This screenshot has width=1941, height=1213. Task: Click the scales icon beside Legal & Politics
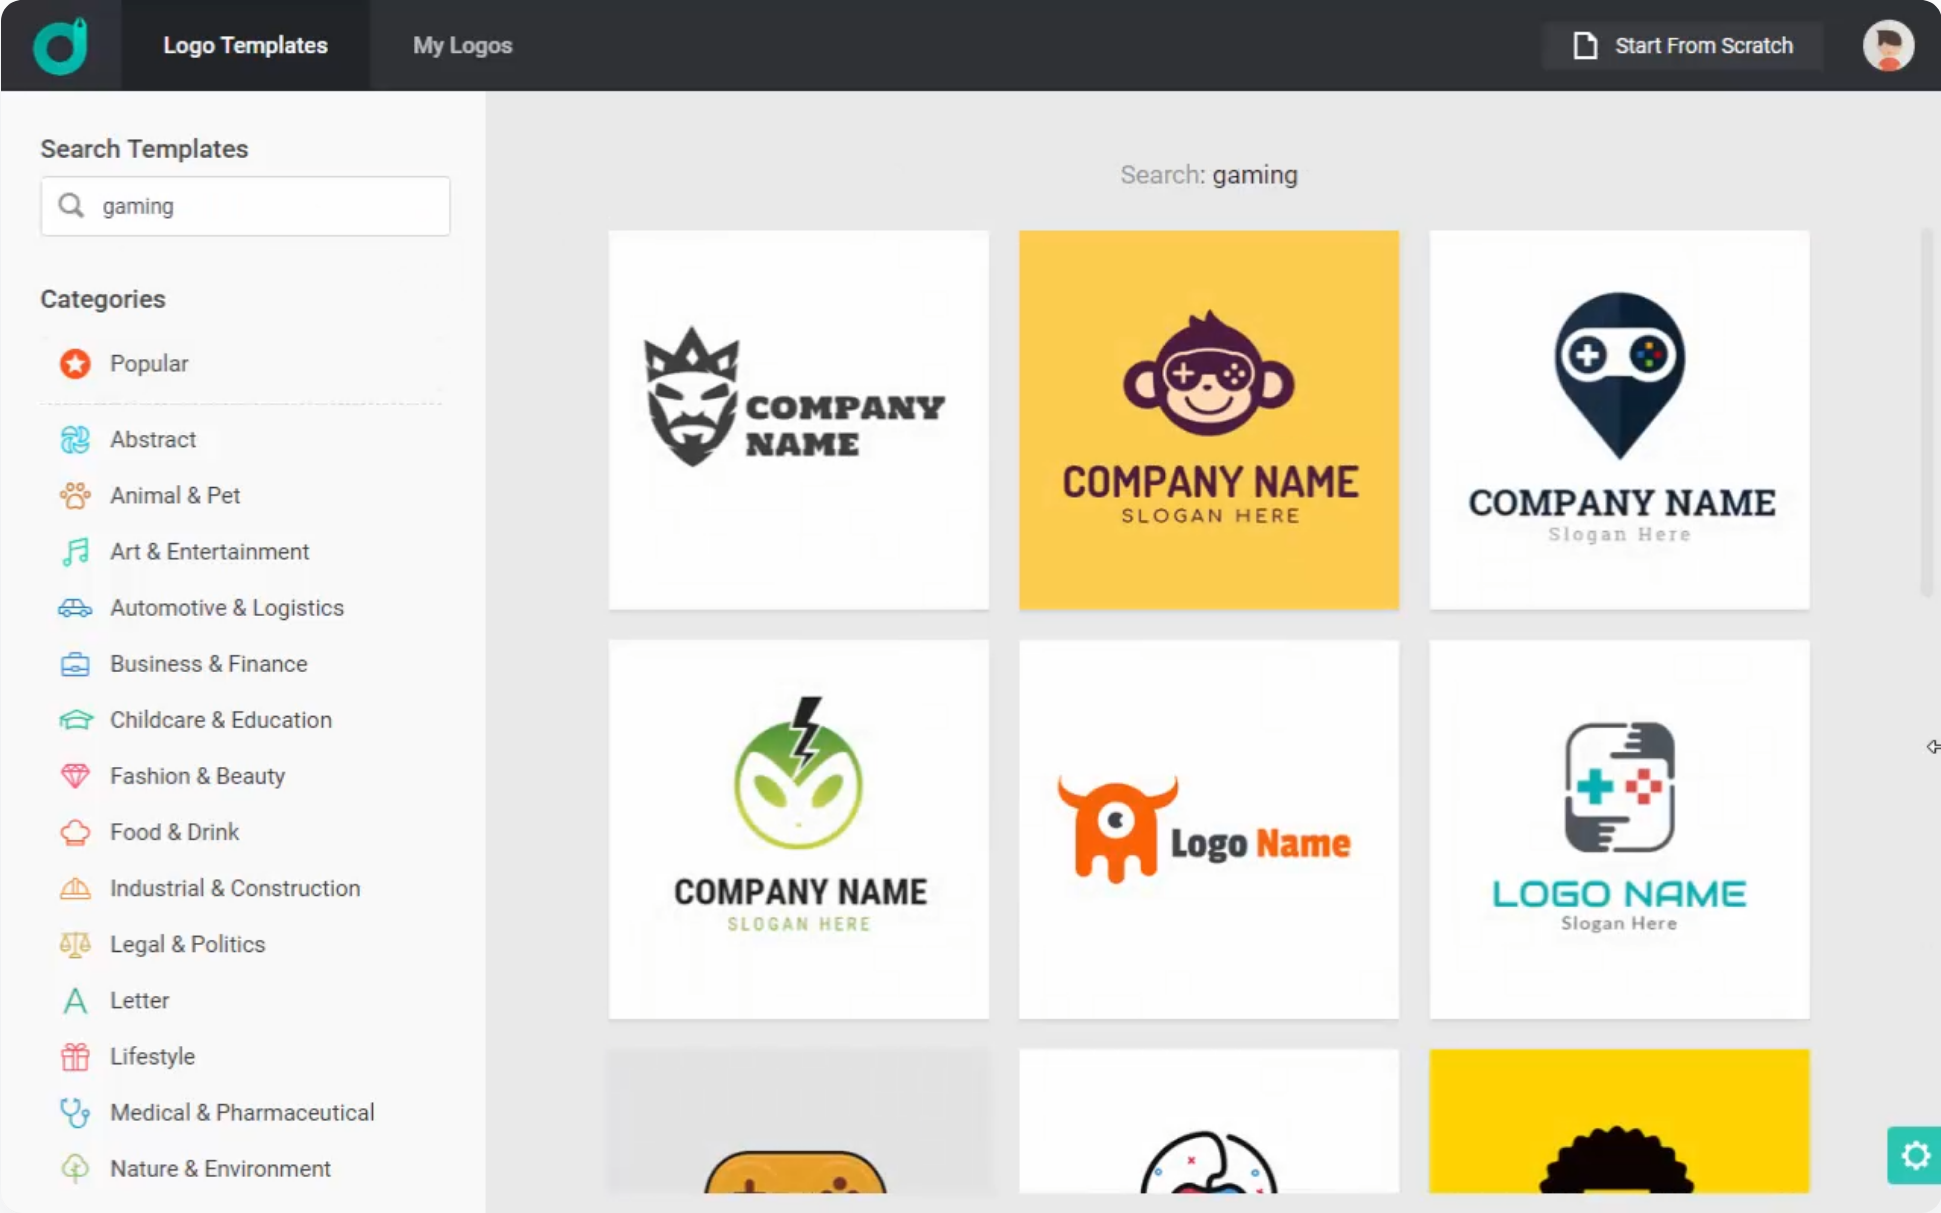pyautogui.click(x=75, y=944)
